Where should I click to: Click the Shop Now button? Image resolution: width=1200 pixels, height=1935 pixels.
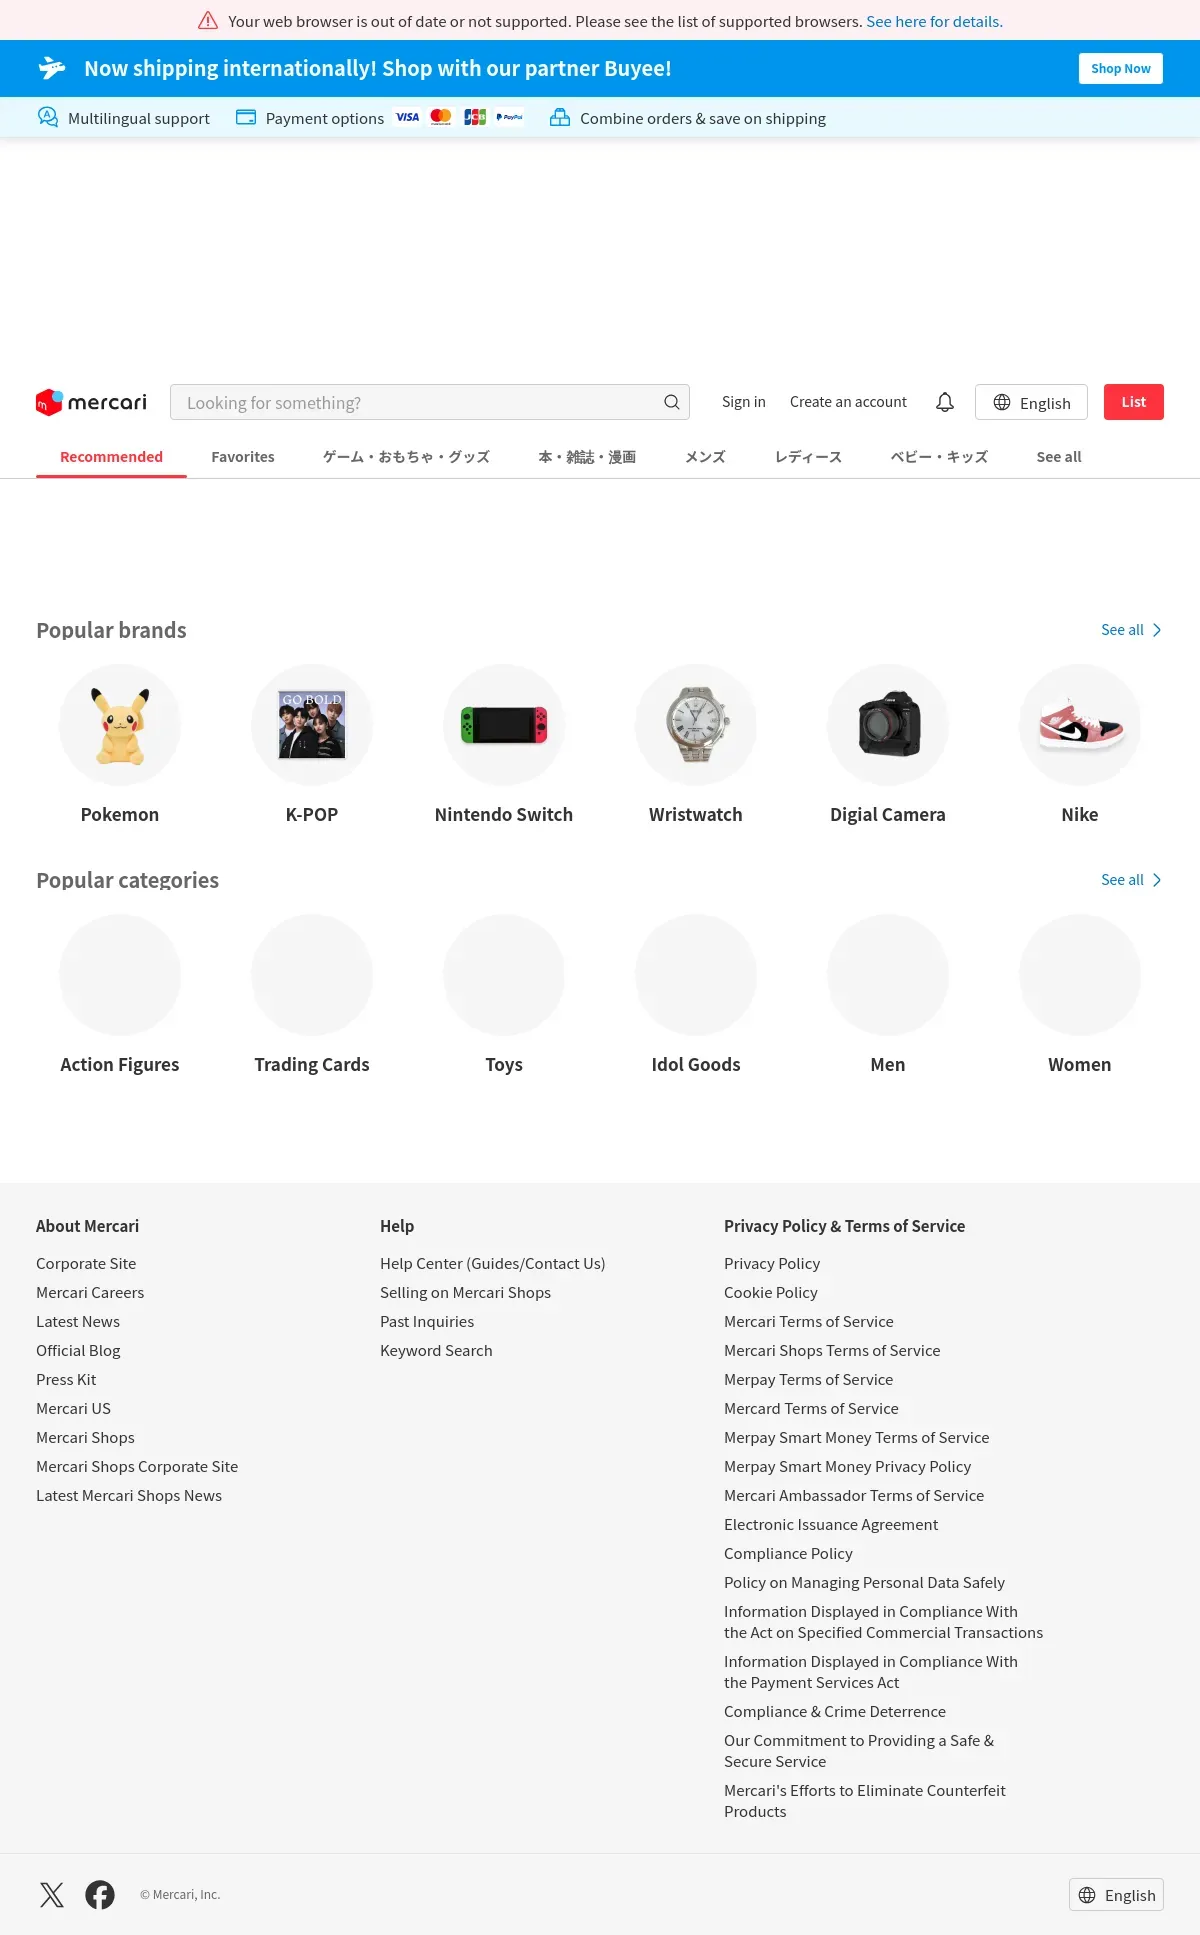click(x=1121, y=68)
